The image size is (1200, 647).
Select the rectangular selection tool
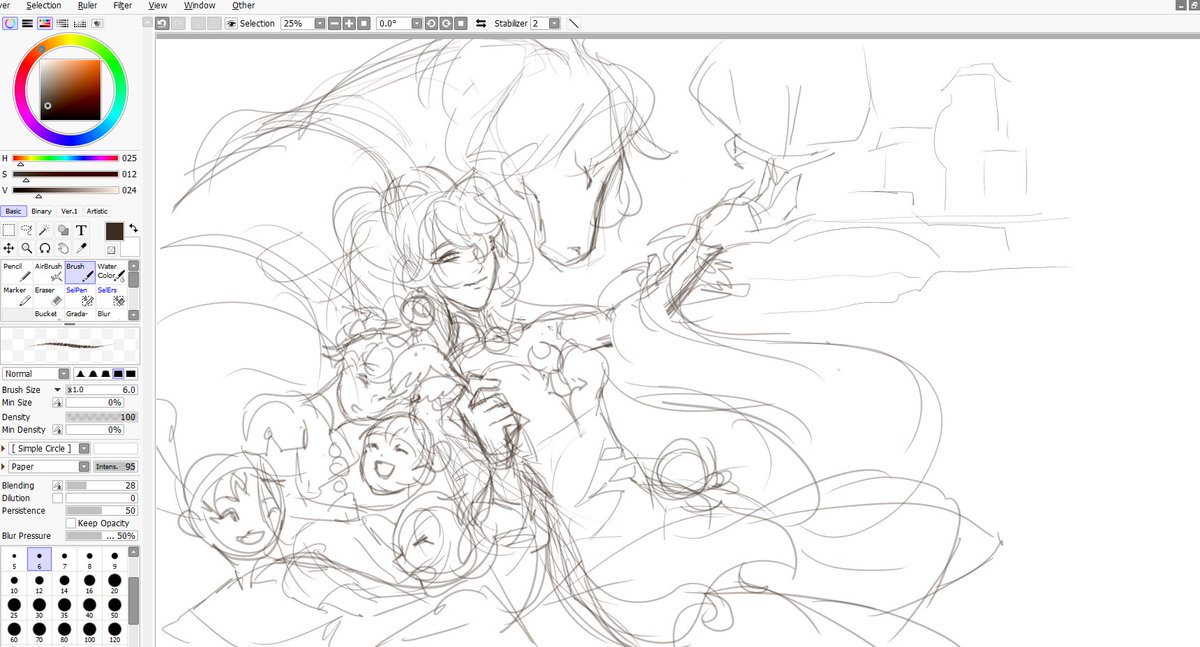pos(9,229)
